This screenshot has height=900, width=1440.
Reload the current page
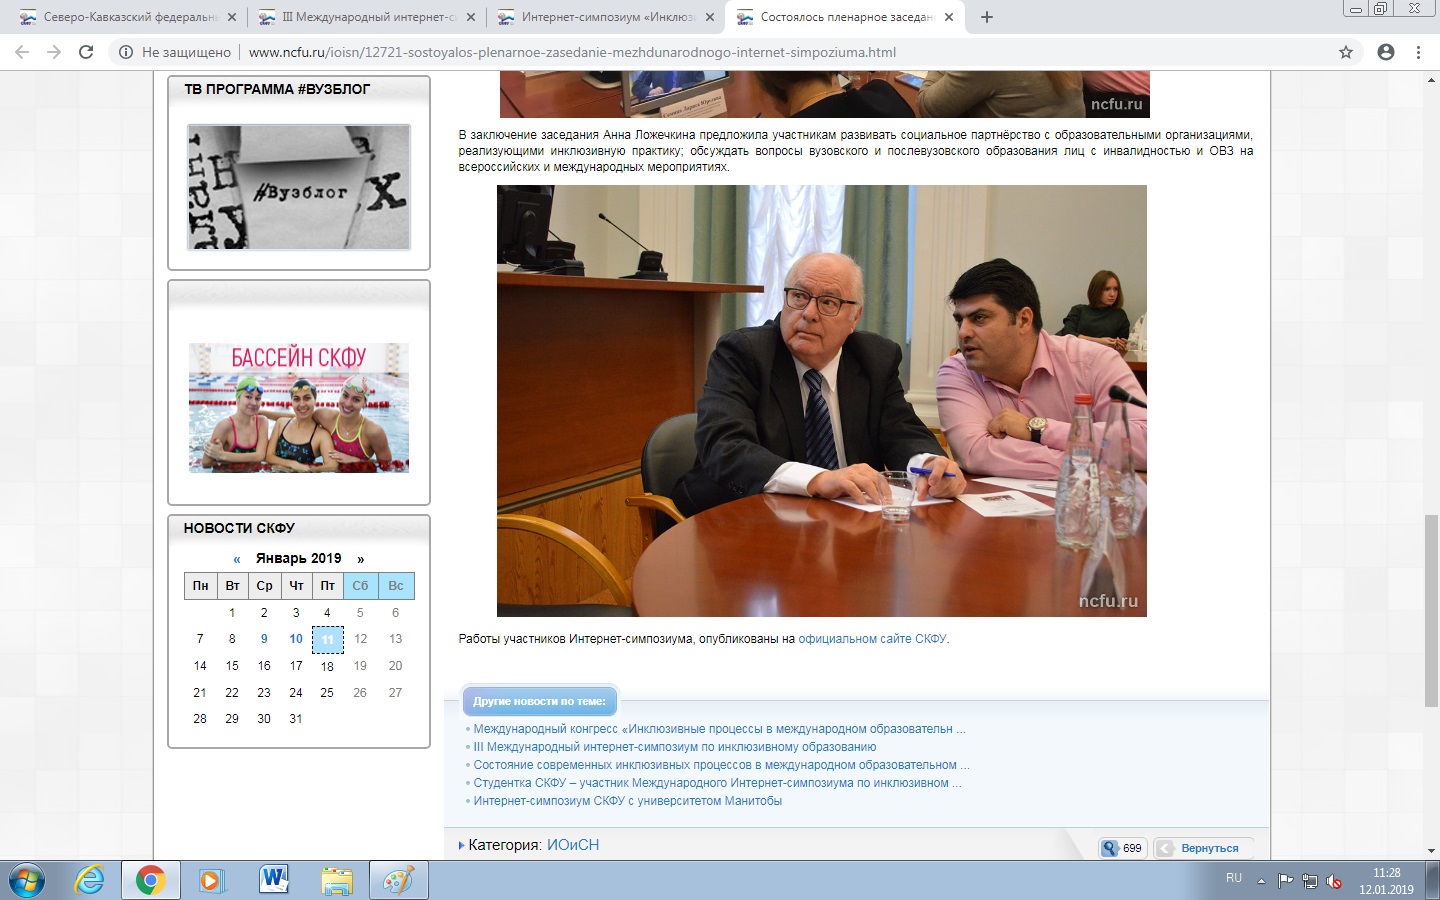(86, 52)
